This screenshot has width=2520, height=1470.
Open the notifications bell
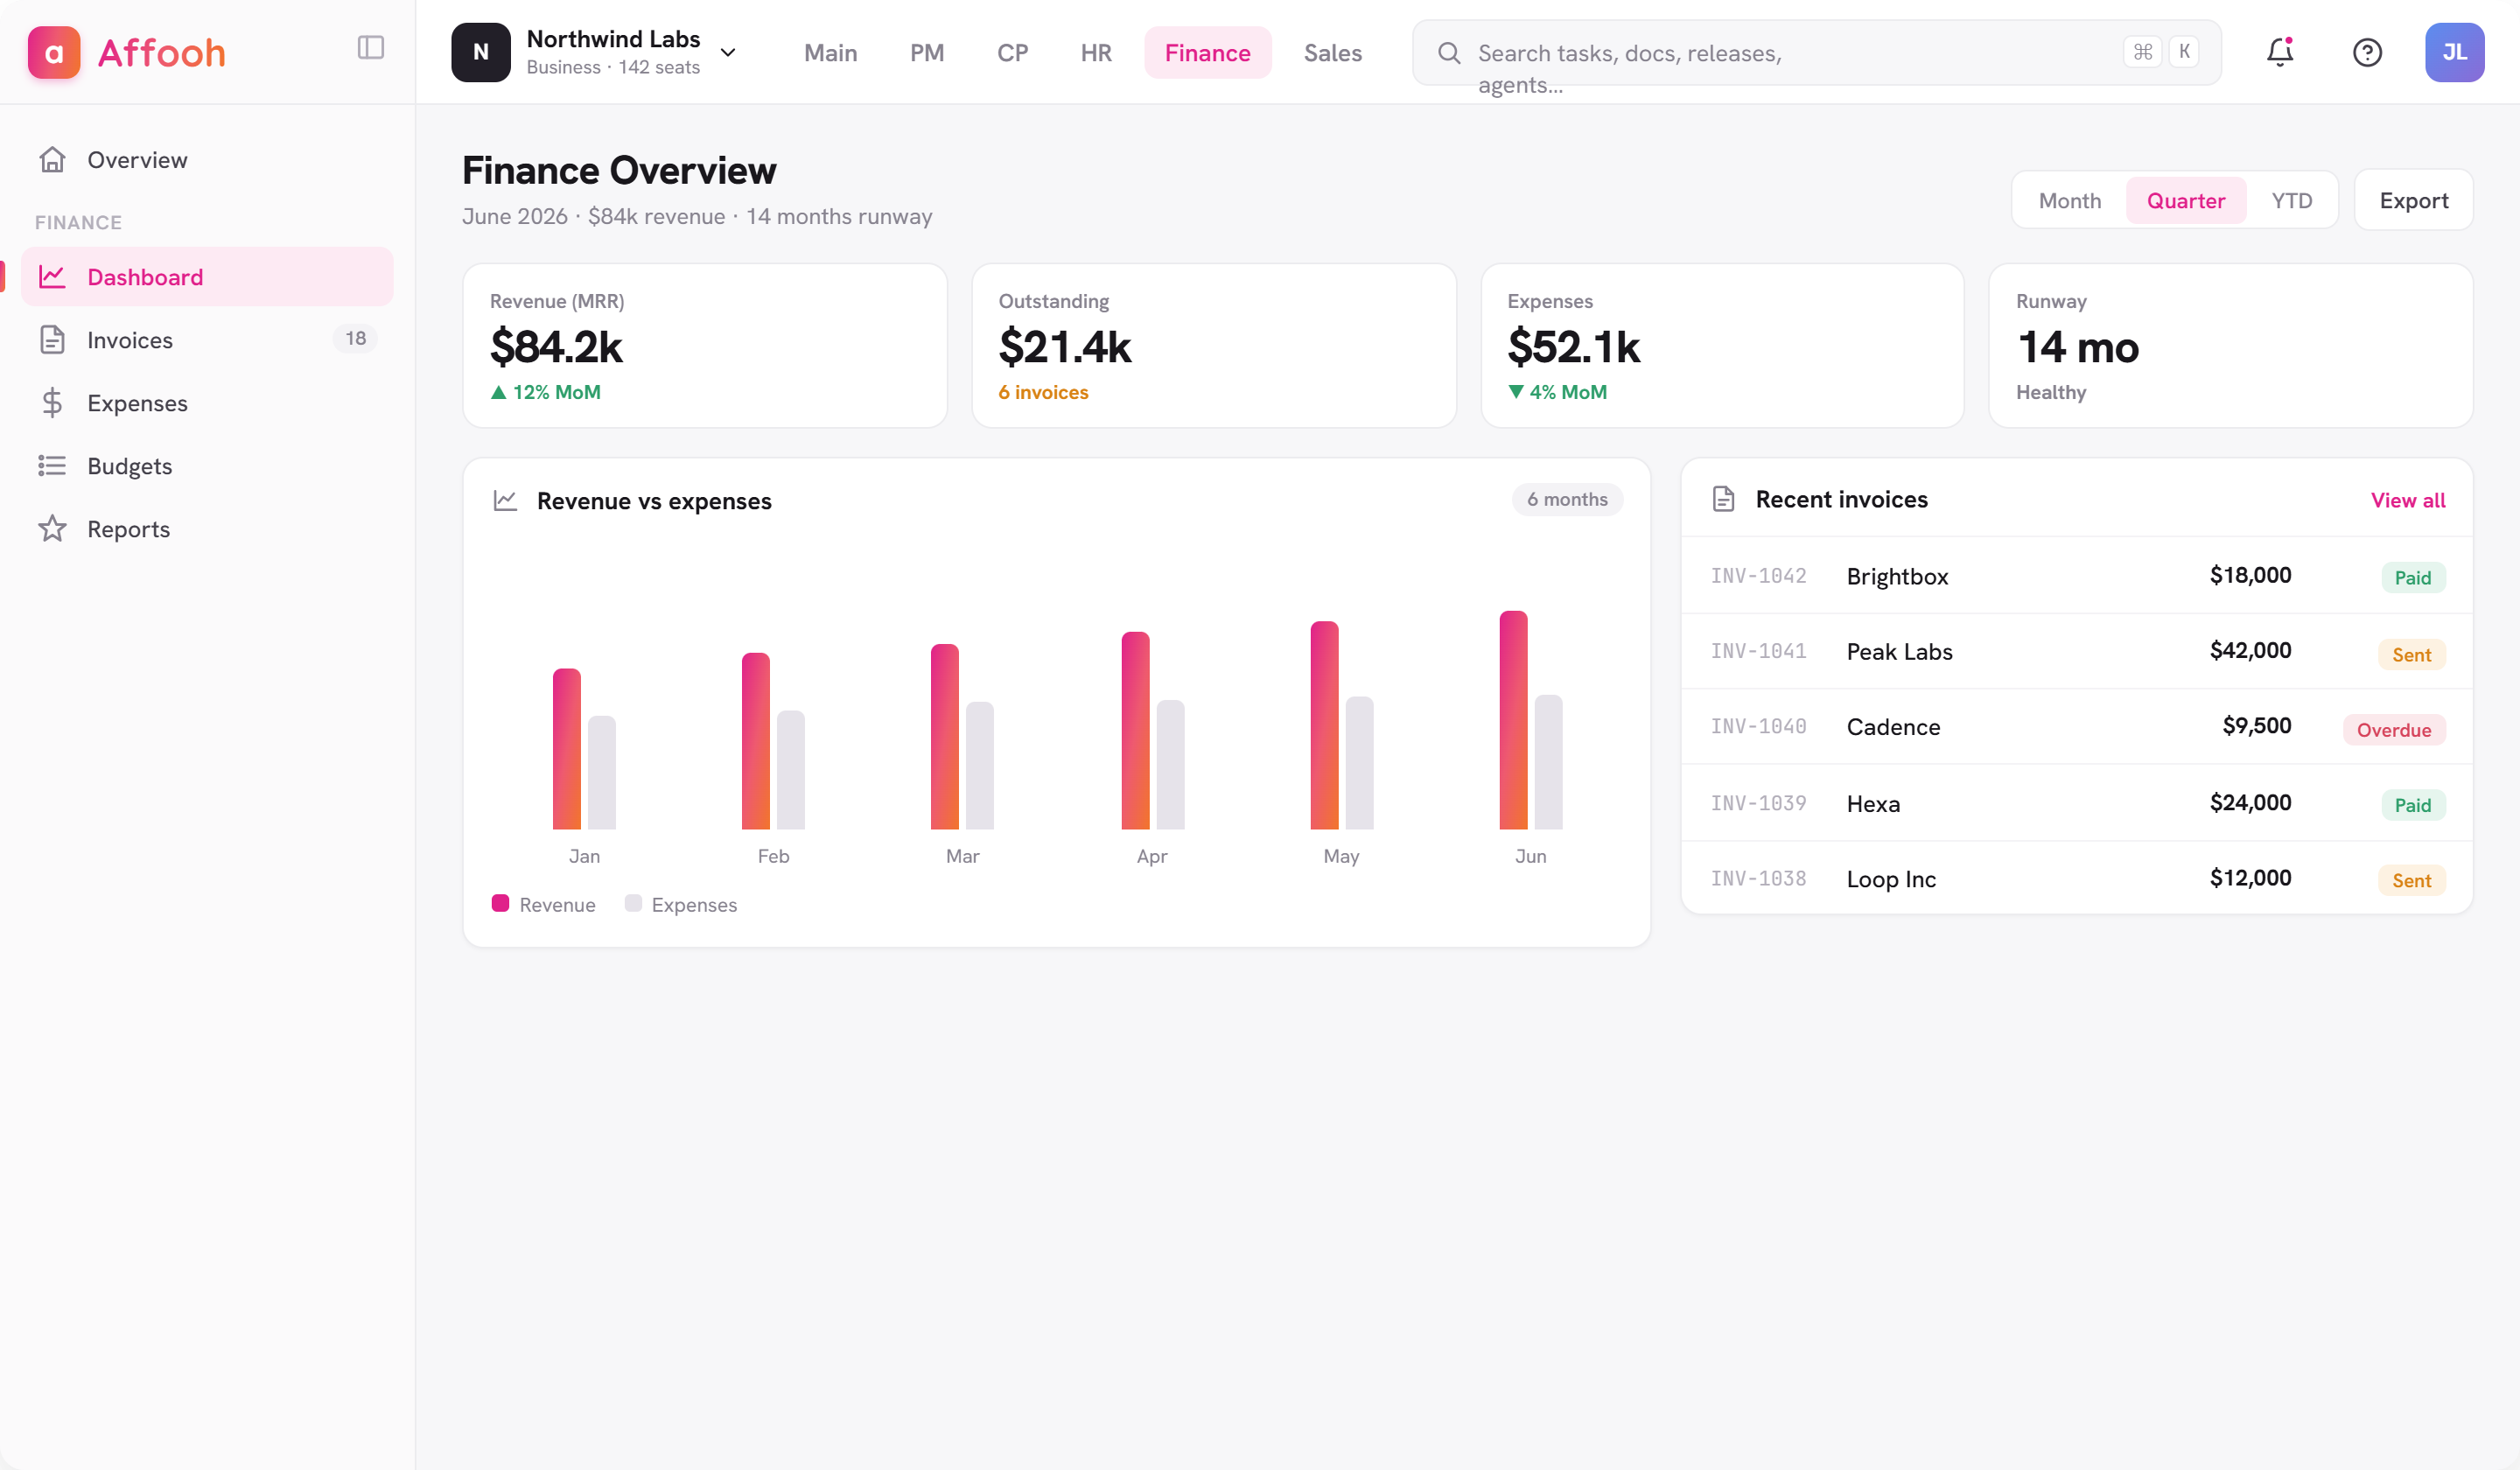click(2279, 52)
